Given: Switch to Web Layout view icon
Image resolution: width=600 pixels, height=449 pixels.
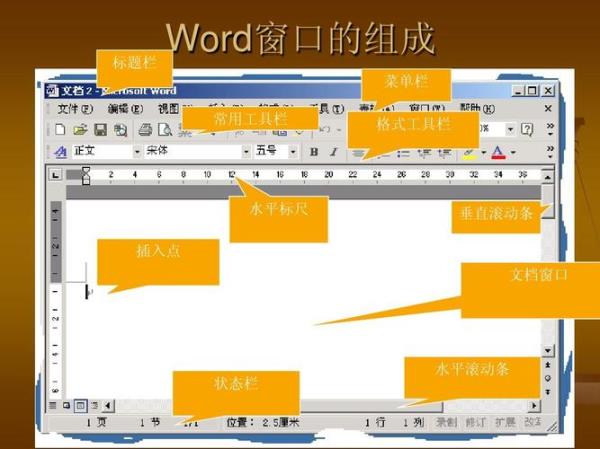Looking at the screenshot, I should coord(67,405).
